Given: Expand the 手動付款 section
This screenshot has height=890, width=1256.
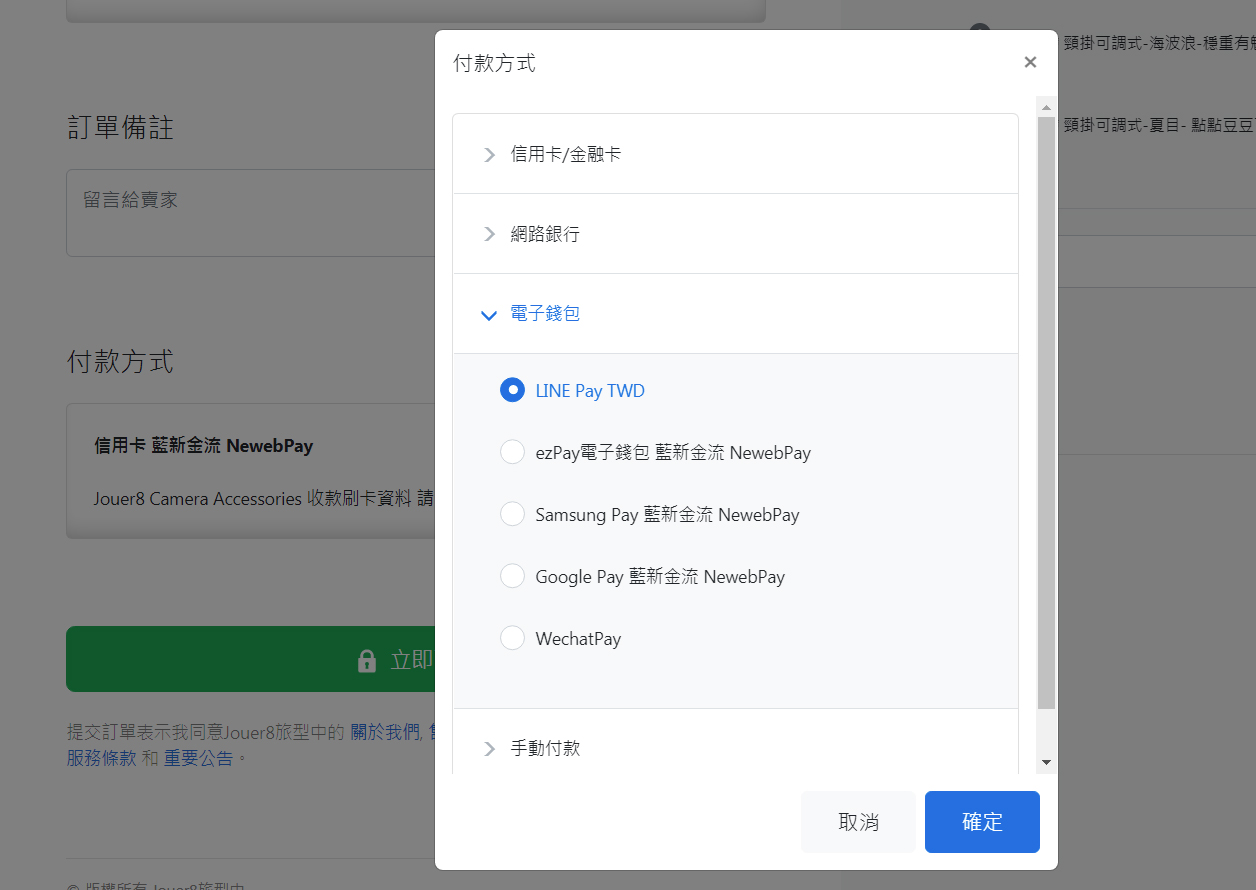Looking at the screenshot, I should (545, 748).
